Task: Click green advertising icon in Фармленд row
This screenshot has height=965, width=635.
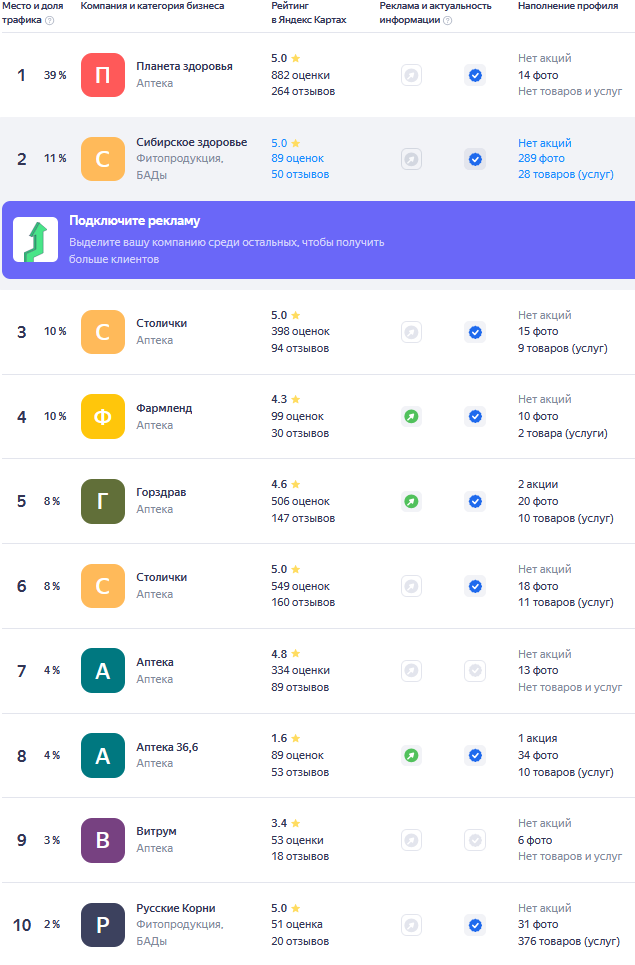Action: (411, 416)
